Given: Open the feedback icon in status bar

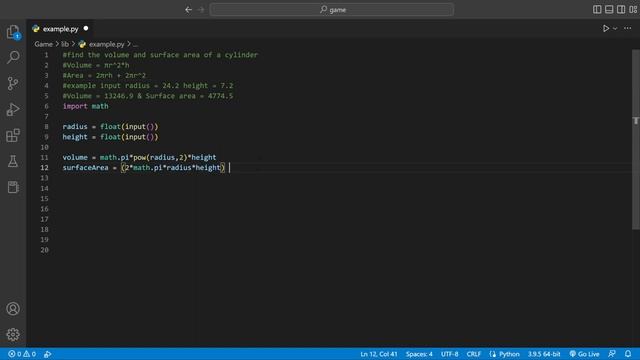Looking at the screenshot, I should click(x=611, y=354).
